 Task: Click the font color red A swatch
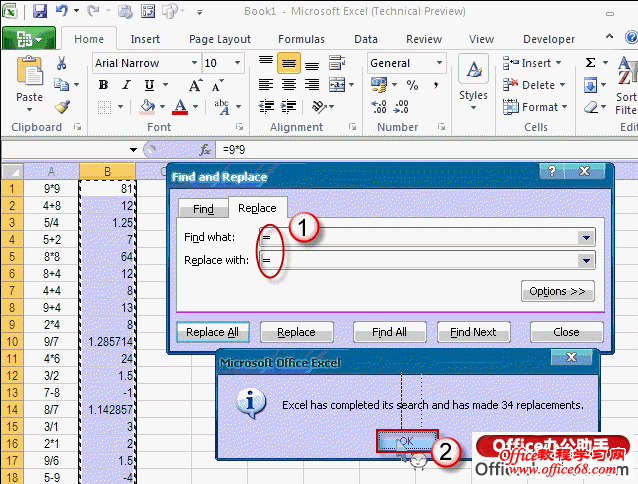[181, 106]
